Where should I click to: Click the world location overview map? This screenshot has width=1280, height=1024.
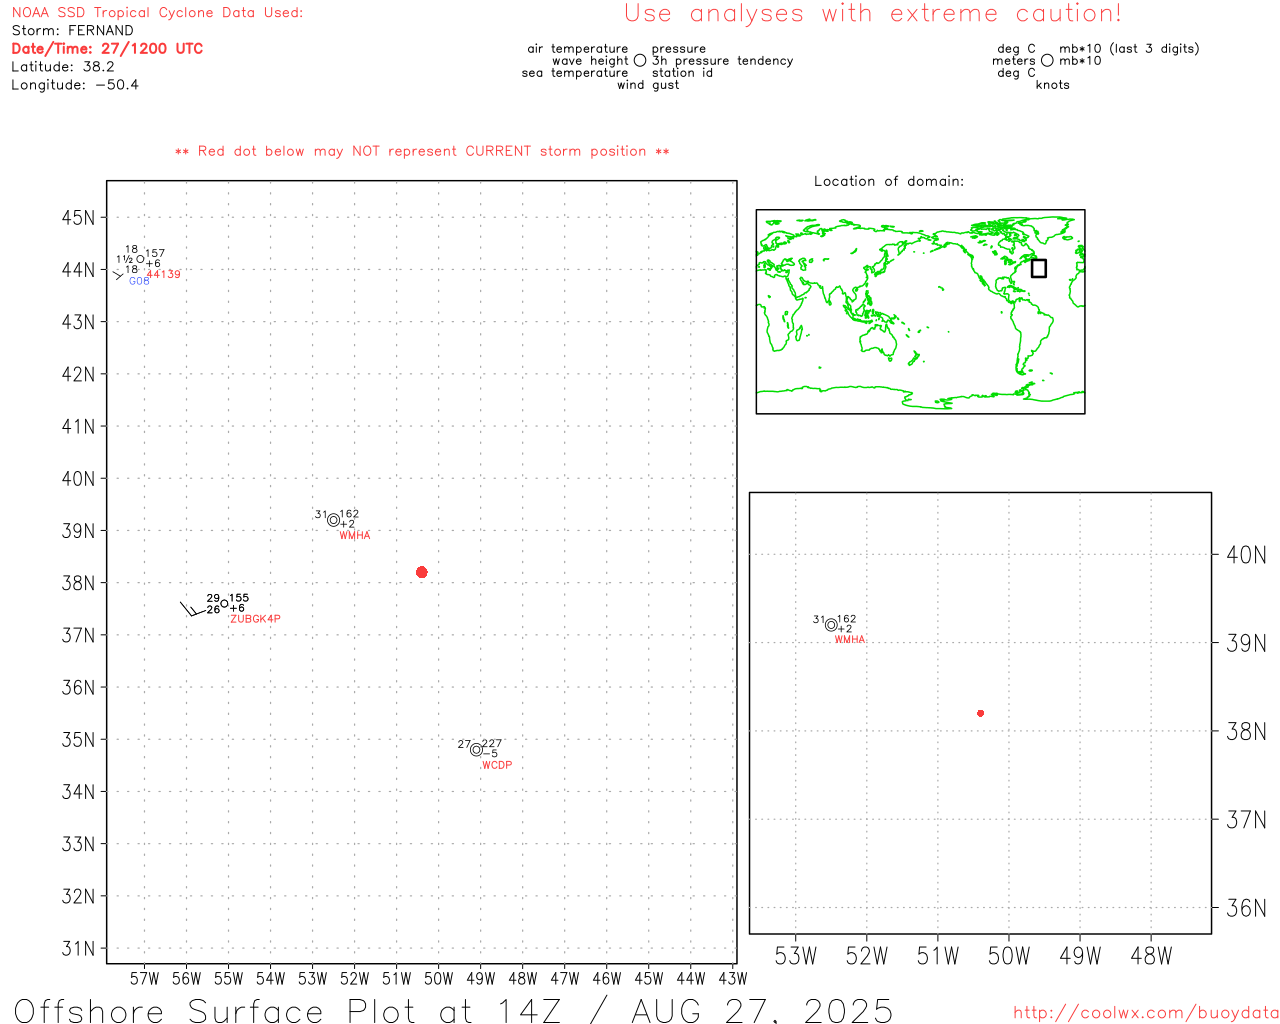[920, 312]
